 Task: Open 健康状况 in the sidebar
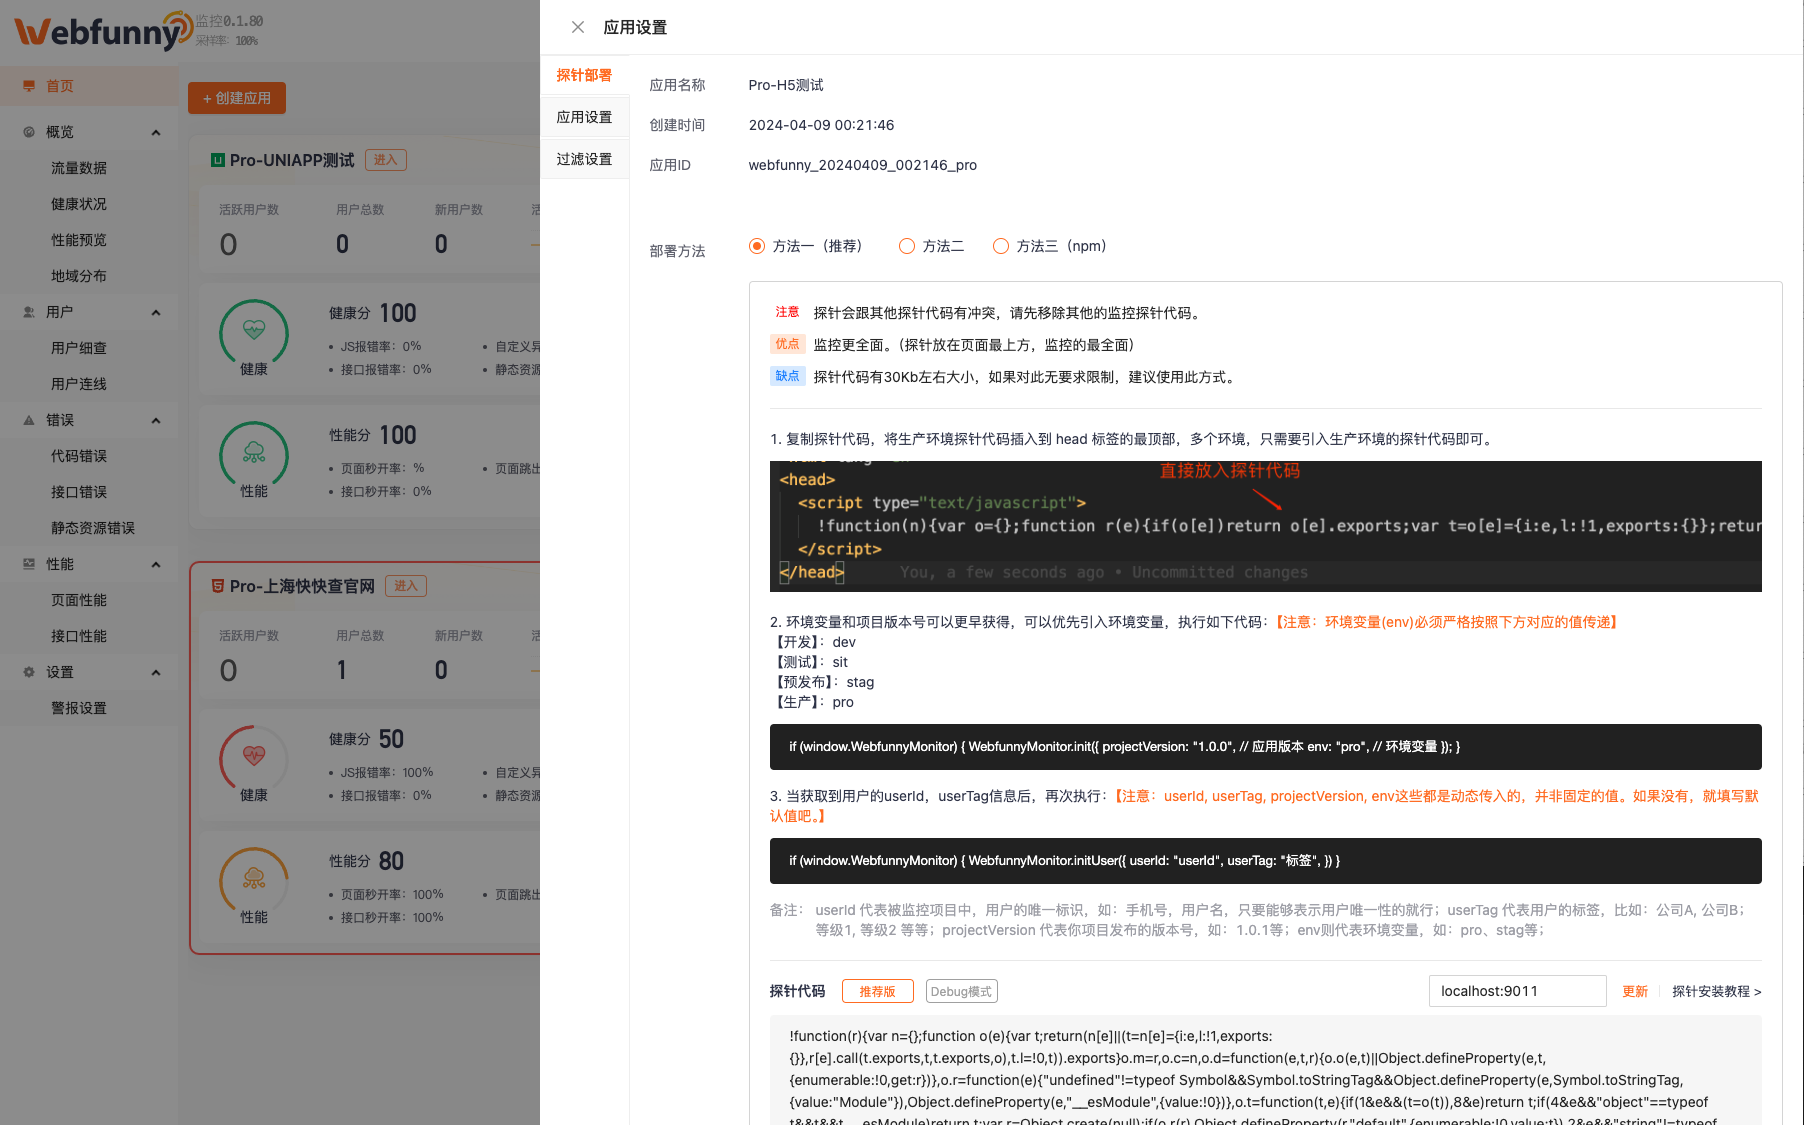79,204
